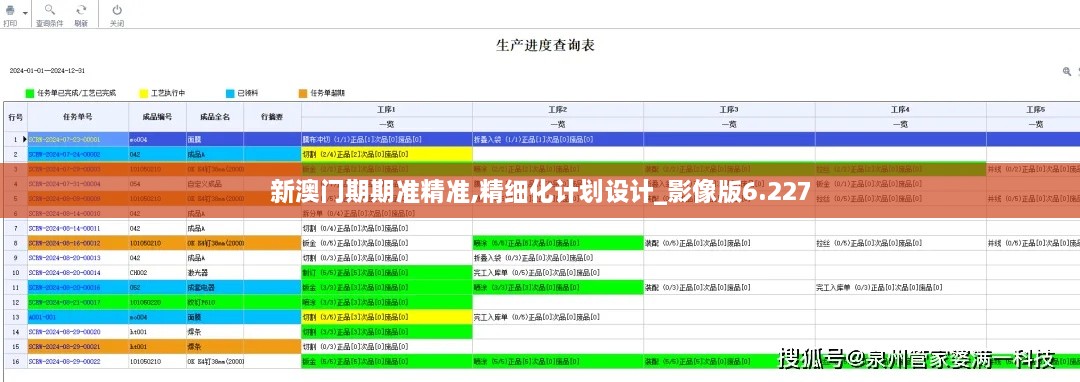Screen dimensions: 1080x382
Task: Select task SCBN-2024-08-16-00012
Action: 78,243
